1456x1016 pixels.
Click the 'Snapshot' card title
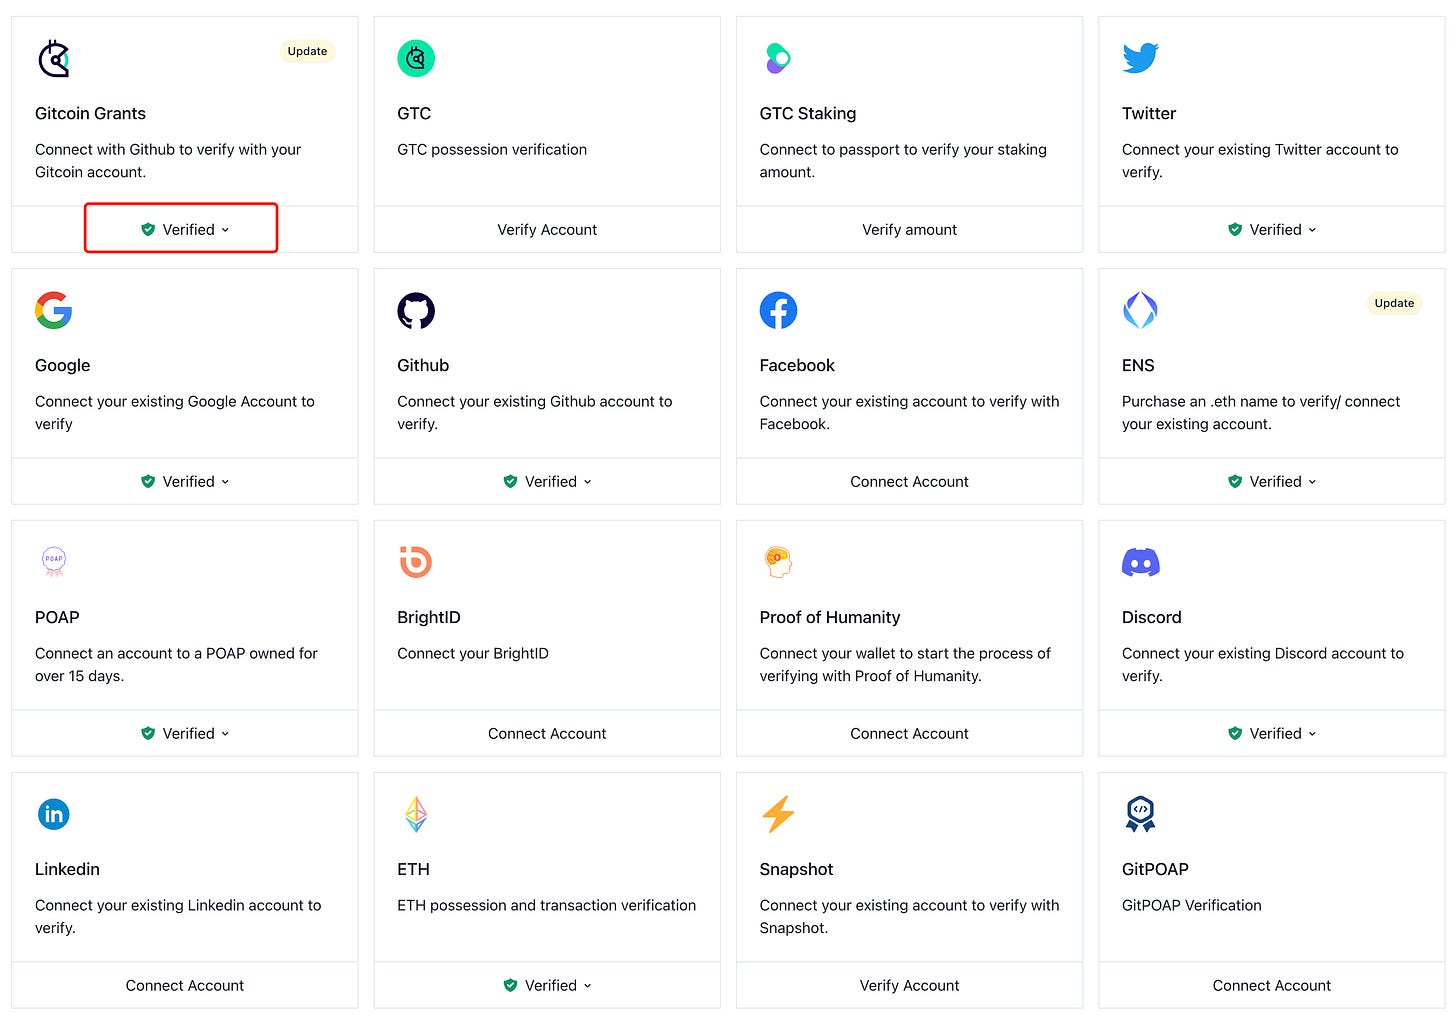point(796,869)
